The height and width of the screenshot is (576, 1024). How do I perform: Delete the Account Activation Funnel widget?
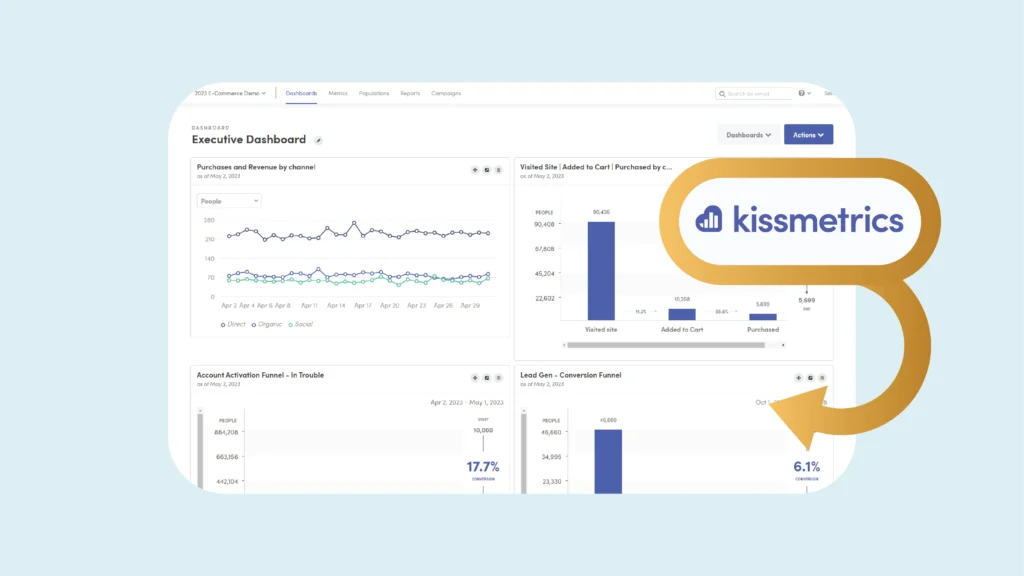(x=498, y=378)
